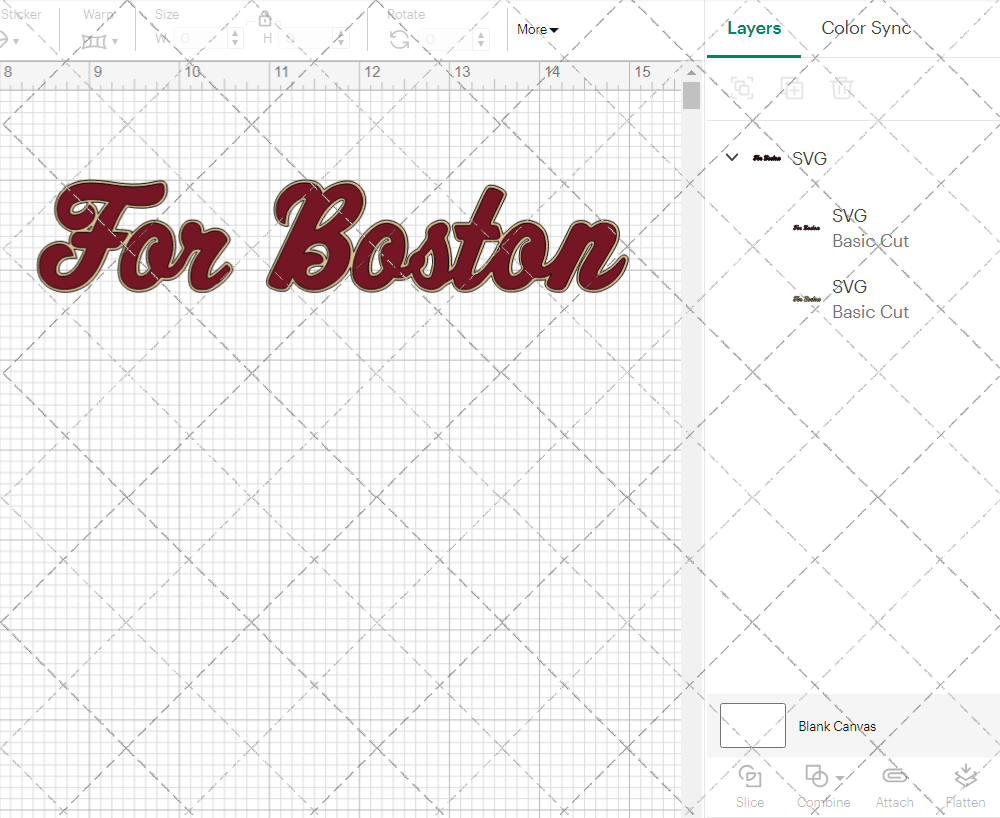
Task: Click the SVG group thumbnail
Action: pos(767,157)
